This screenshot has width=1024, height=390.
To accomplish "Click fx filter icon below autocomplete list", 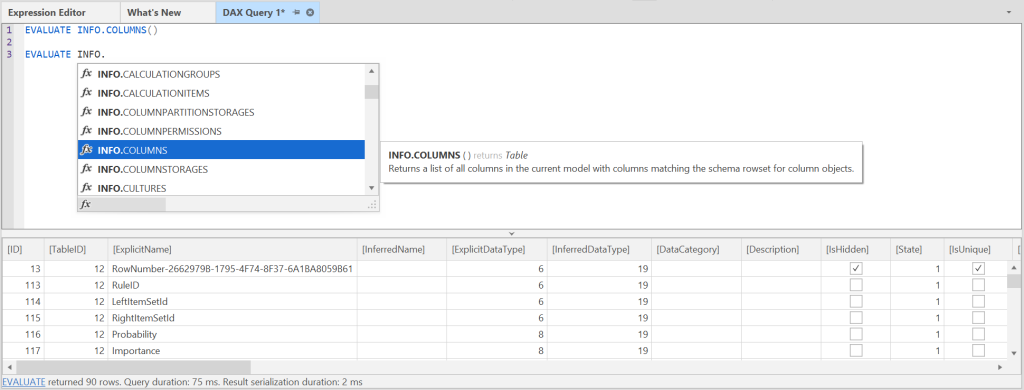I will tap(86, 204).
